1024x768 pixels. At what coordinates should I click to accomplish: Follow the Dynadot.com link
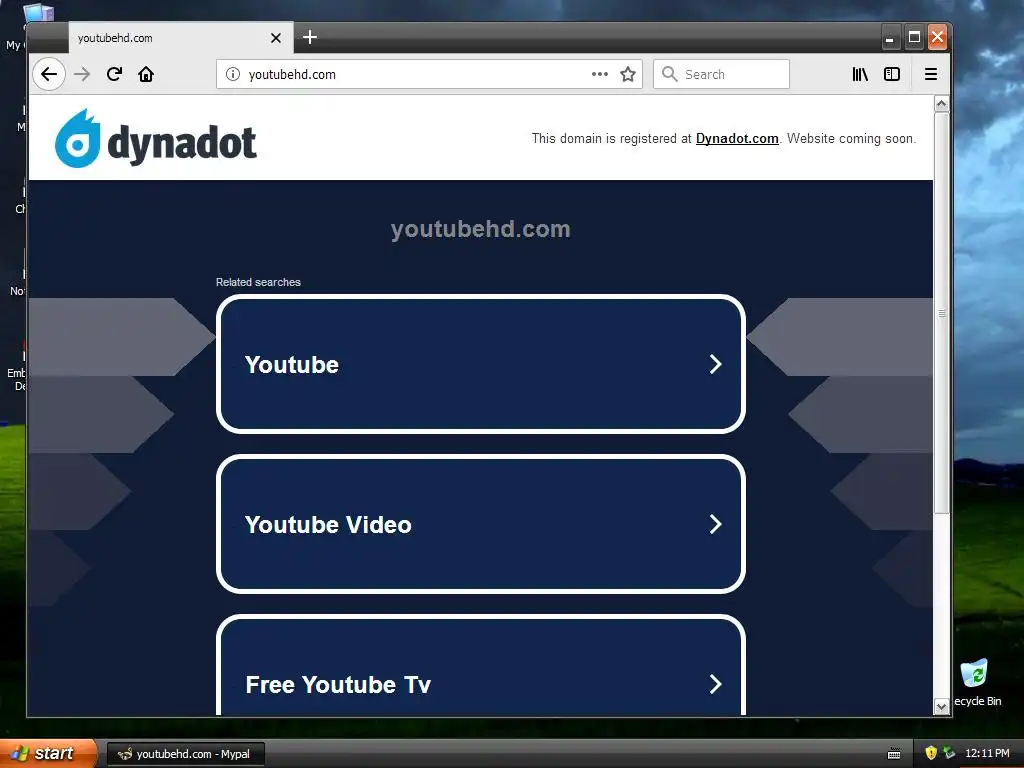coord(737,138)
